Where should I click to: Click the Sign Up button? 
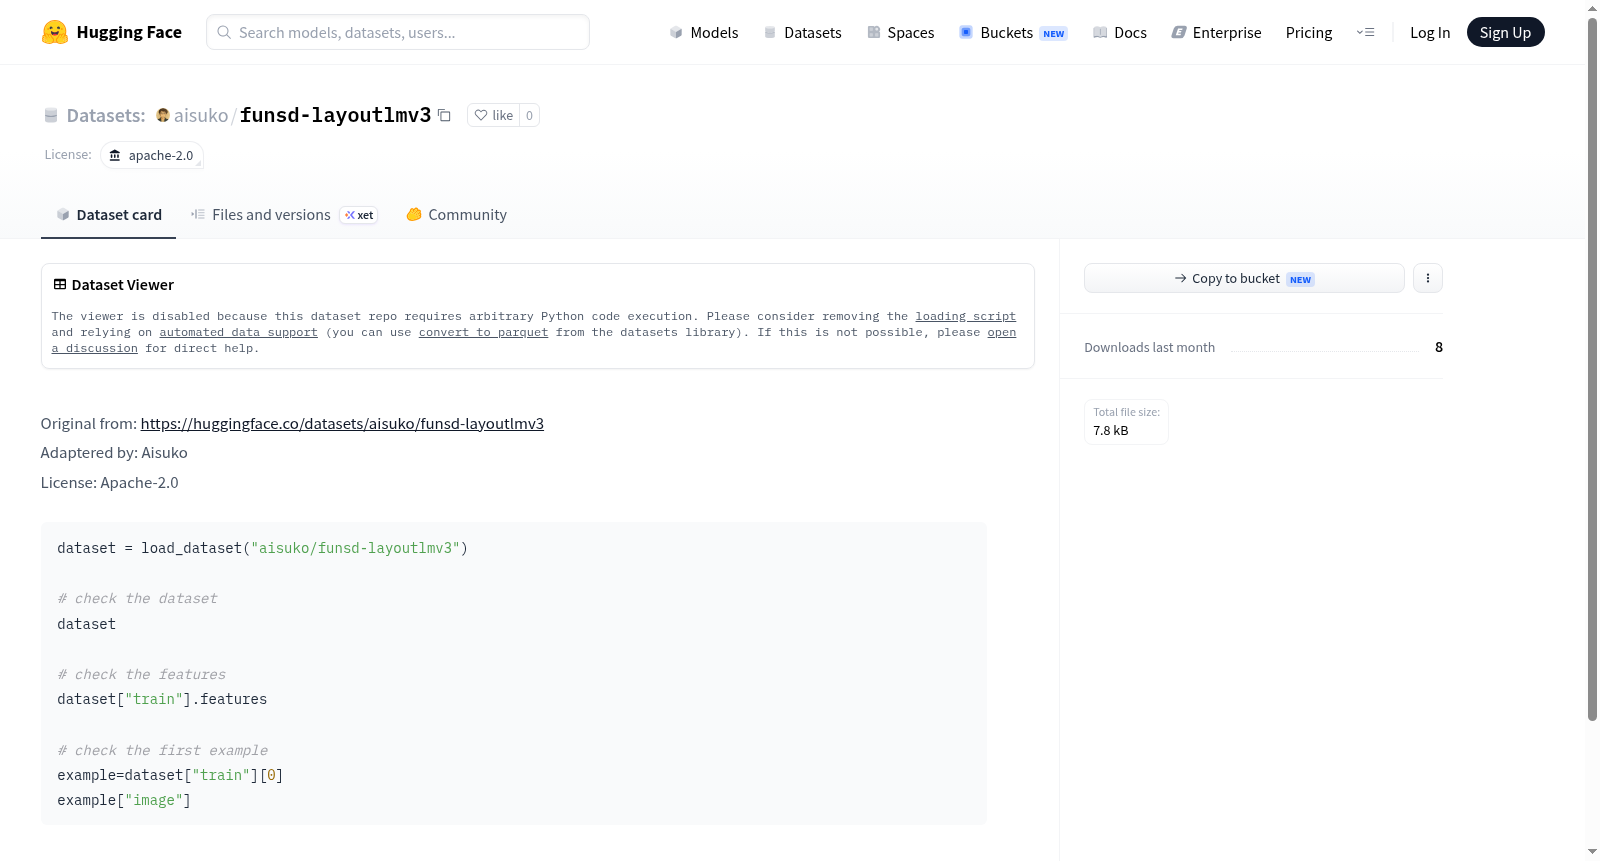click(1505, 33)
